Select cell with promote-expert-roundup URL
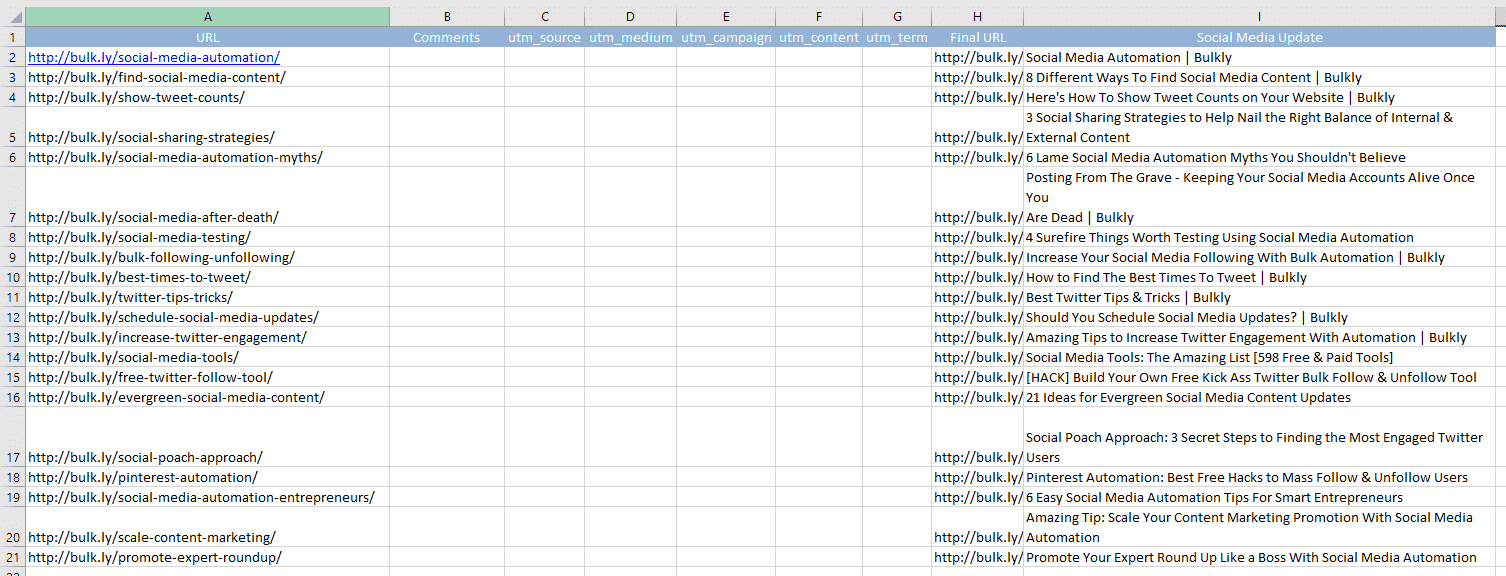This screenshot has width=1506, height=576. (x=208, y=557)
